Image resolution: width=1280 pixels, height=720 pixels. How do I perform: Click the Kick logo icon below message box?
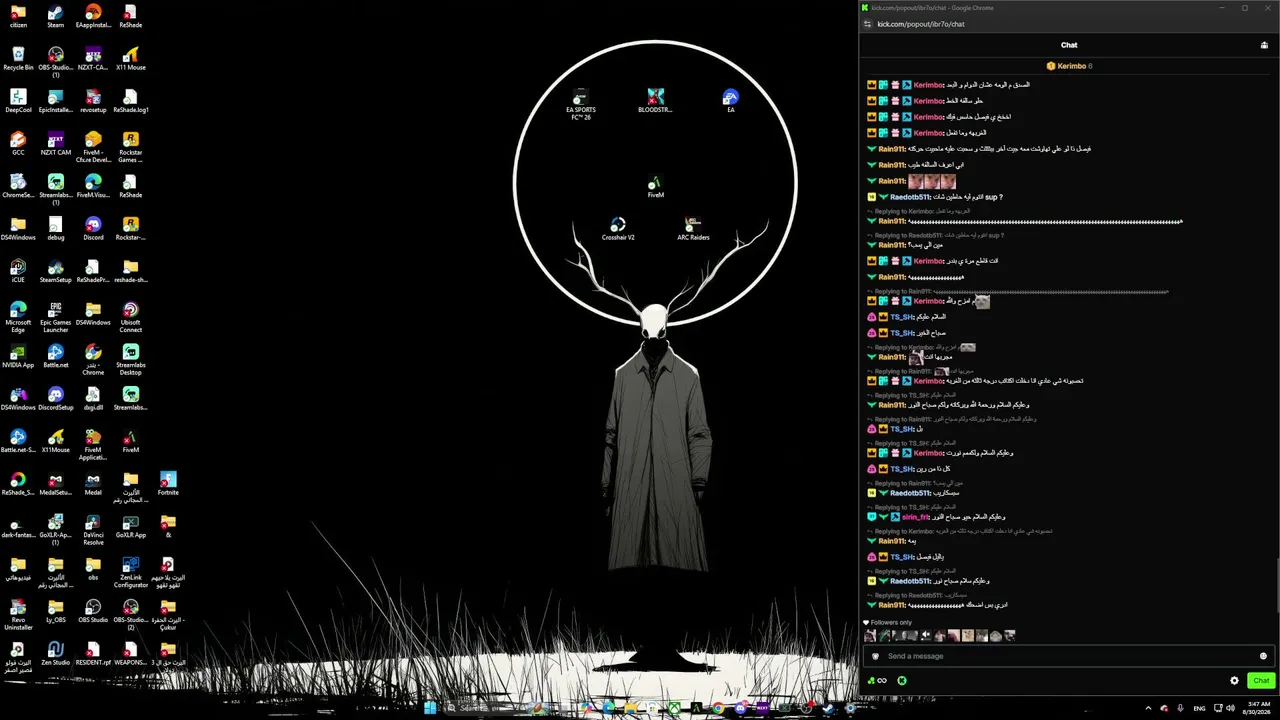902,681
